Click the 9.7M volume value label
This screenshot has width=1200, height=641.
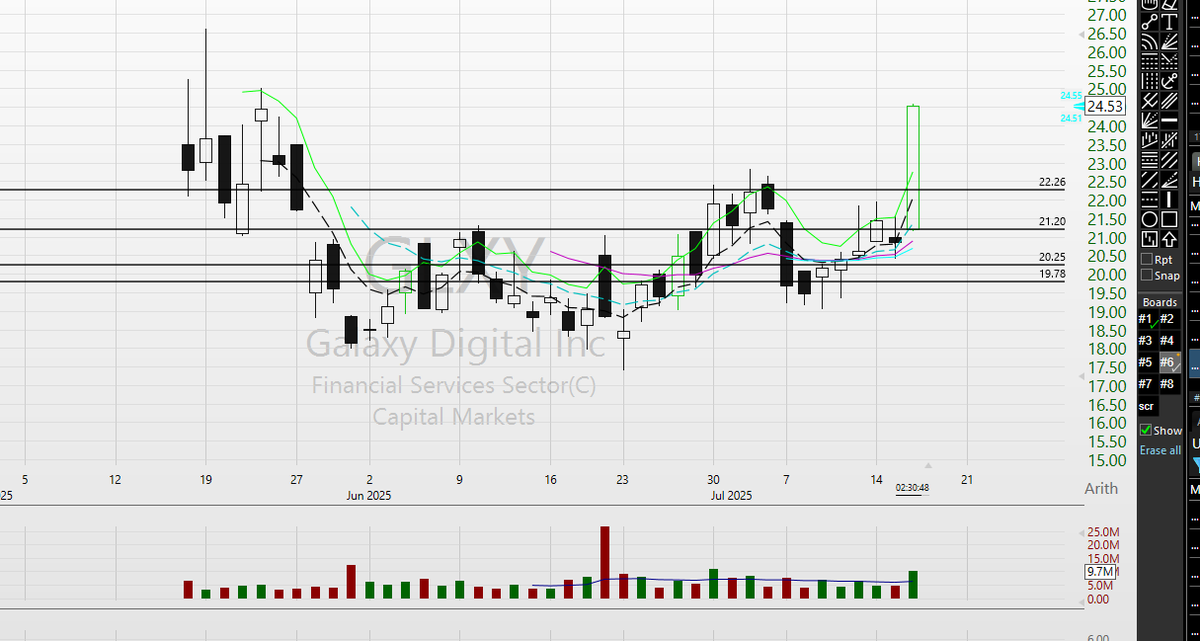[x=1098, y=571]
